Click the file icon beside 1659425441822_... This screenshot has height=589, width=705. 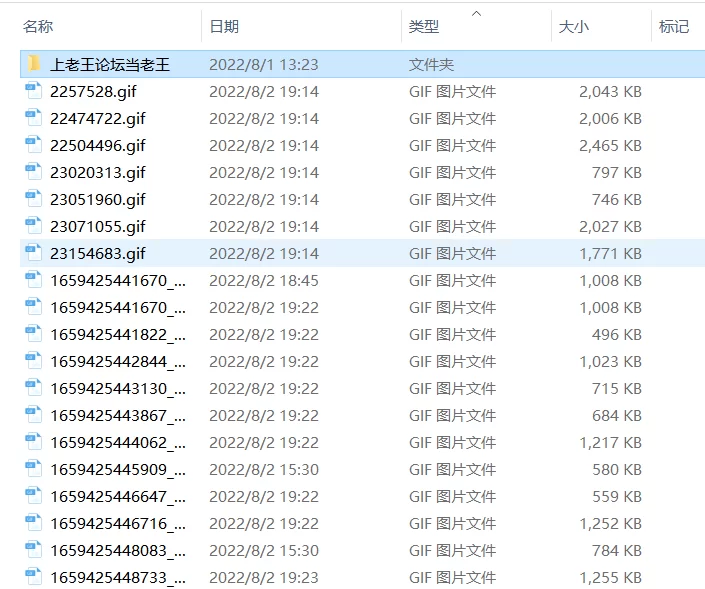pos(34,334)
